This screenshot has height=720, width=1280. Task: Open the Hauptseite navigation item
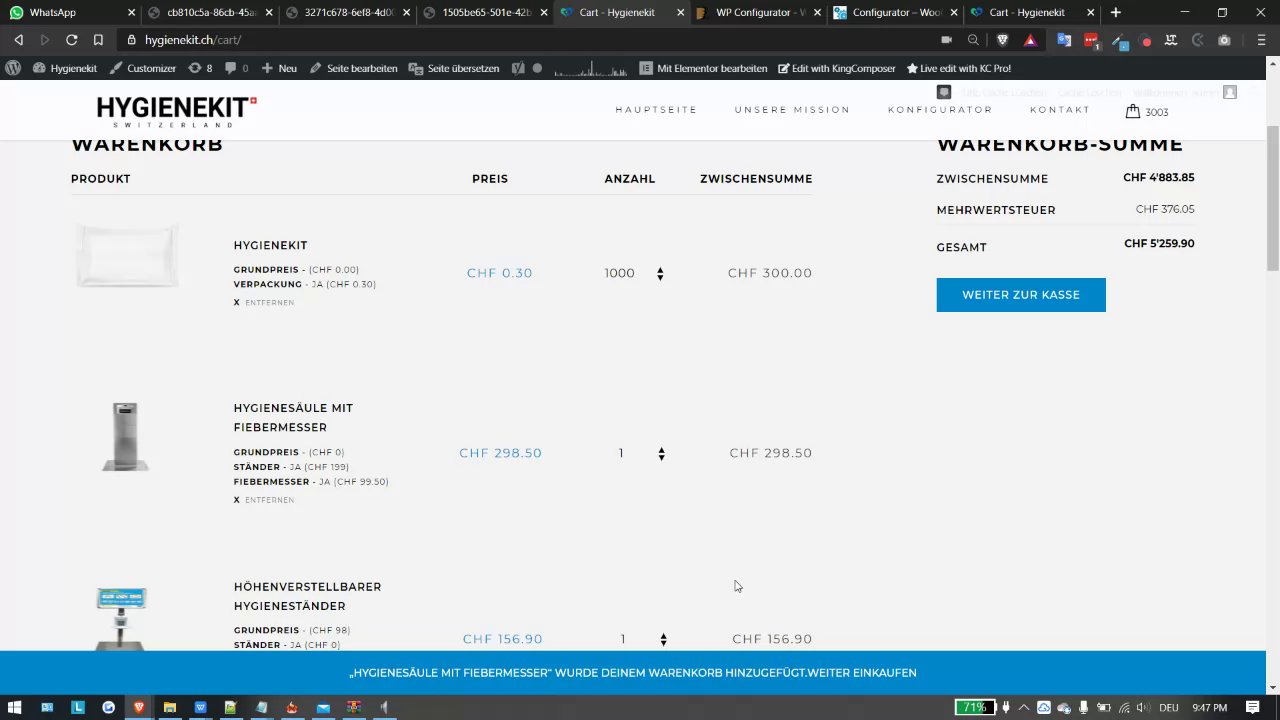656,110
